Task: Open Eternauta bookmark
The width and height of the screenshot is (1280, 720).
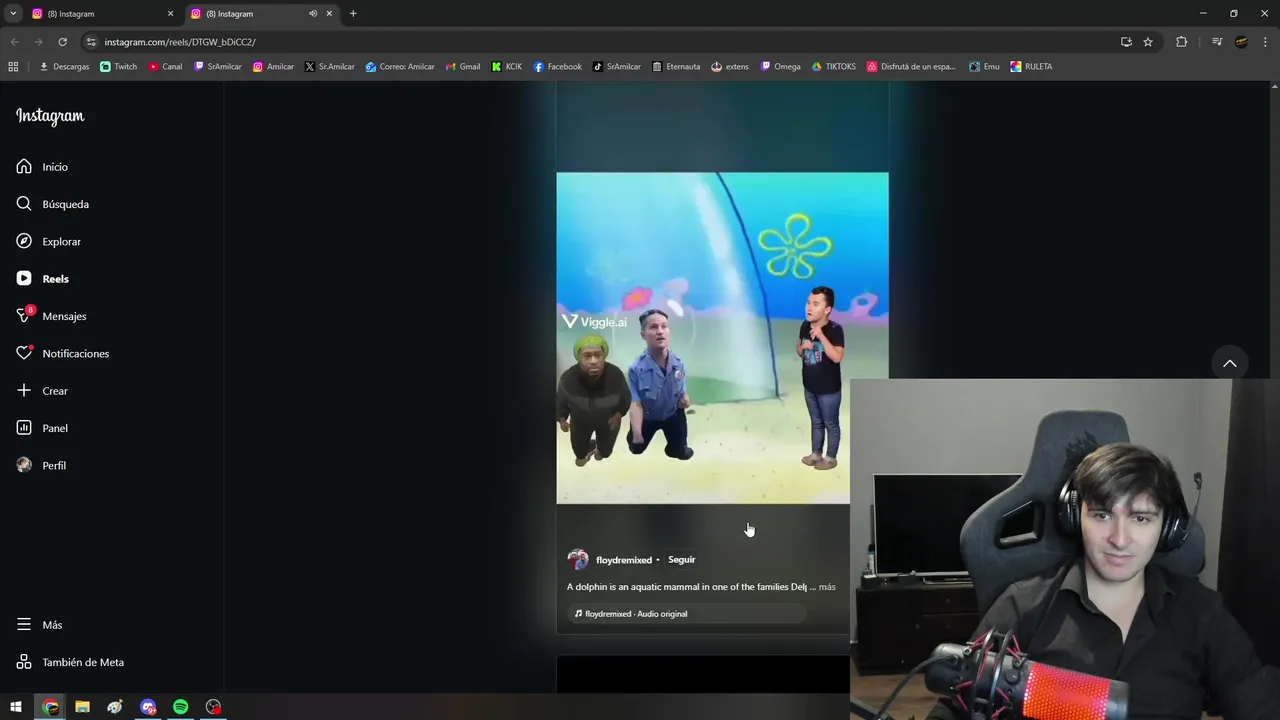Action: tap(676, 67)
